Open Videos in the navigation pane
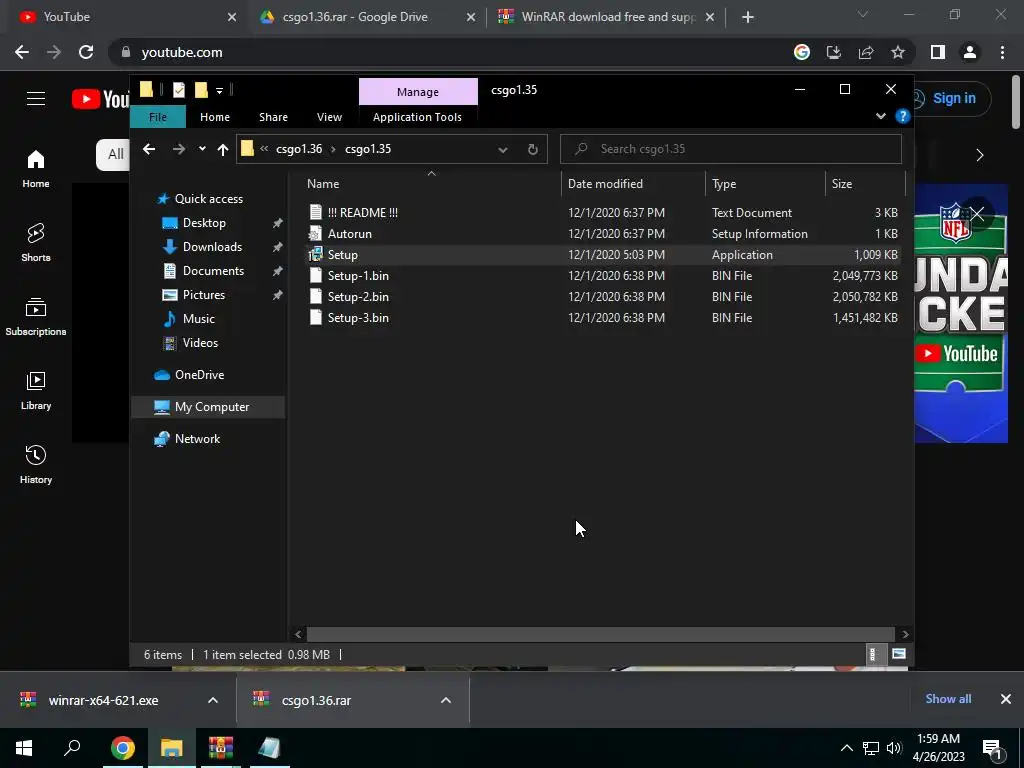1024x768 pixels. click(200, 343)
